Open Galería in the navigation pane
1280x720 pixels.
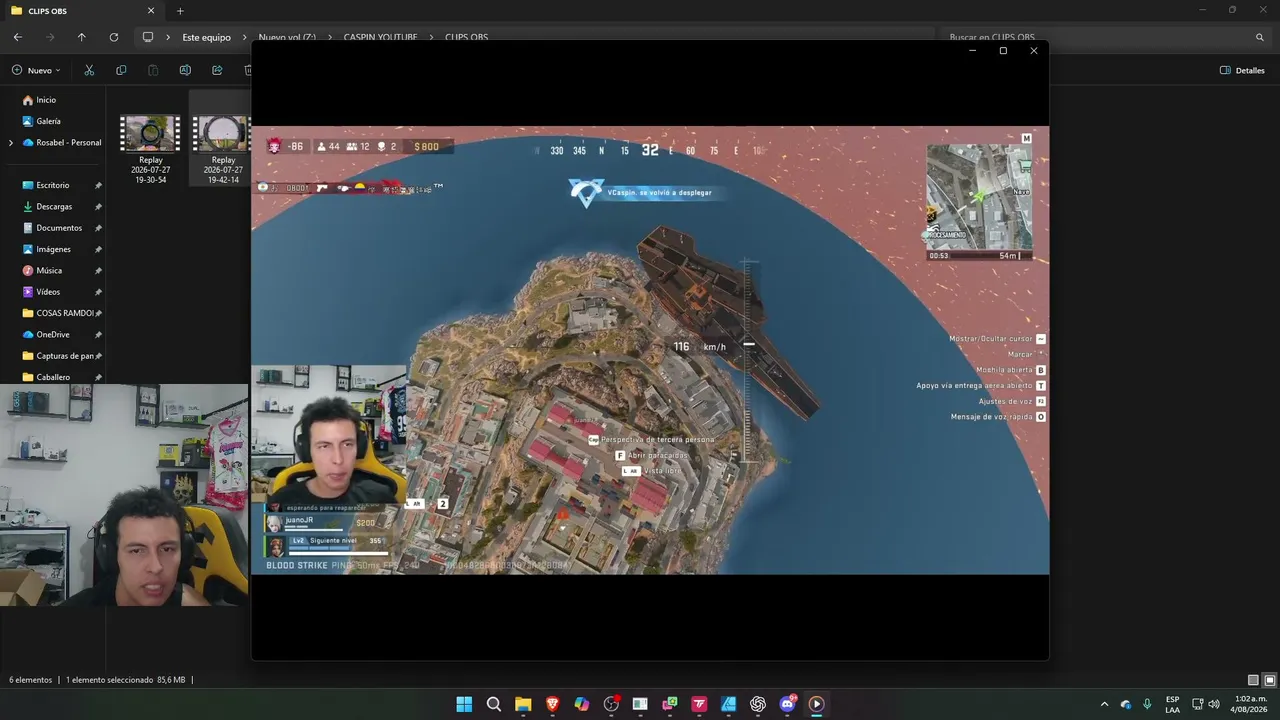pyautogui.click(x=48, y=121)
